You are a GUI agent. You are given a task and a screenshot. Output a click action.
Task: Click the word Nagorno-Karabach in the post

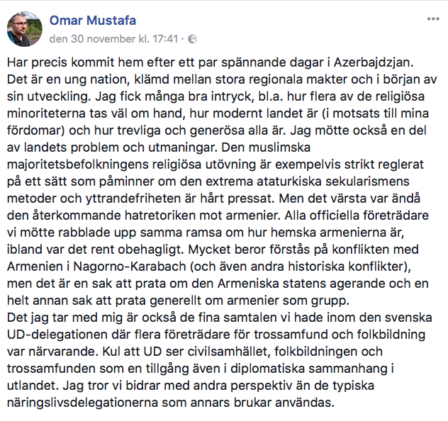click(x=130, y=266)
